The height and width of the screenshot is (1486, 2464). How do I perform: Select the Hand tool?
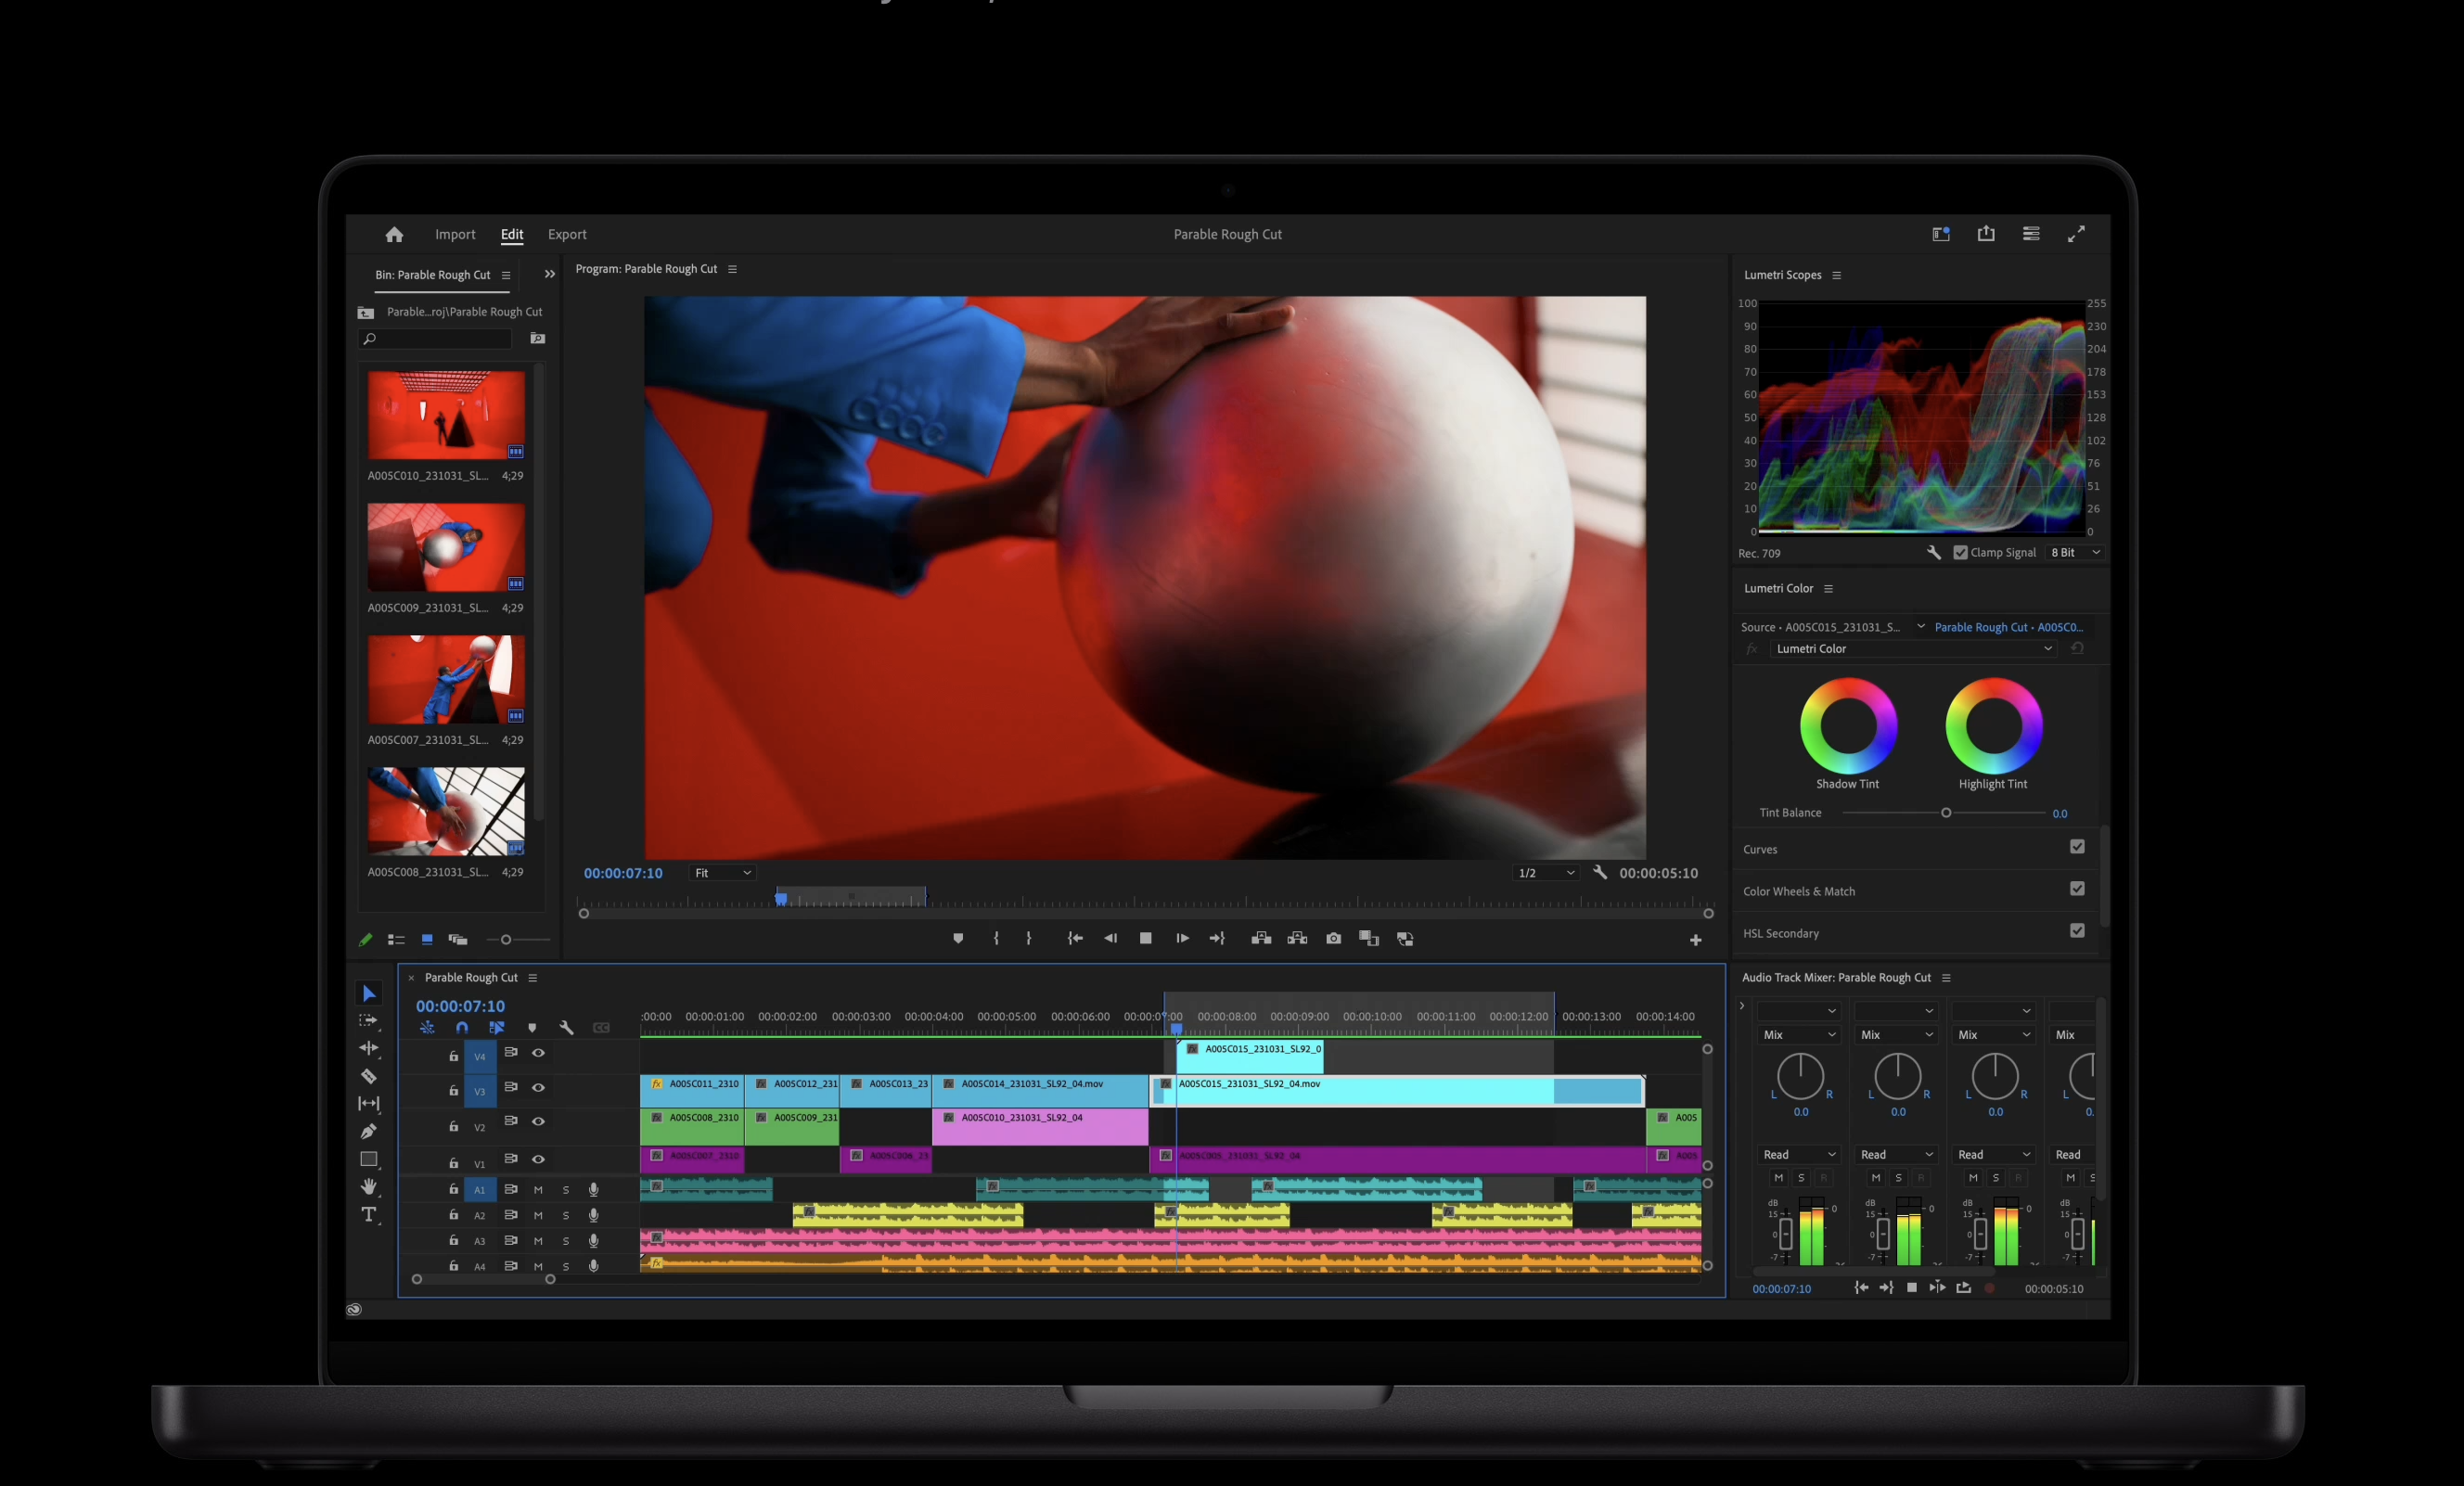point(368,1187)
